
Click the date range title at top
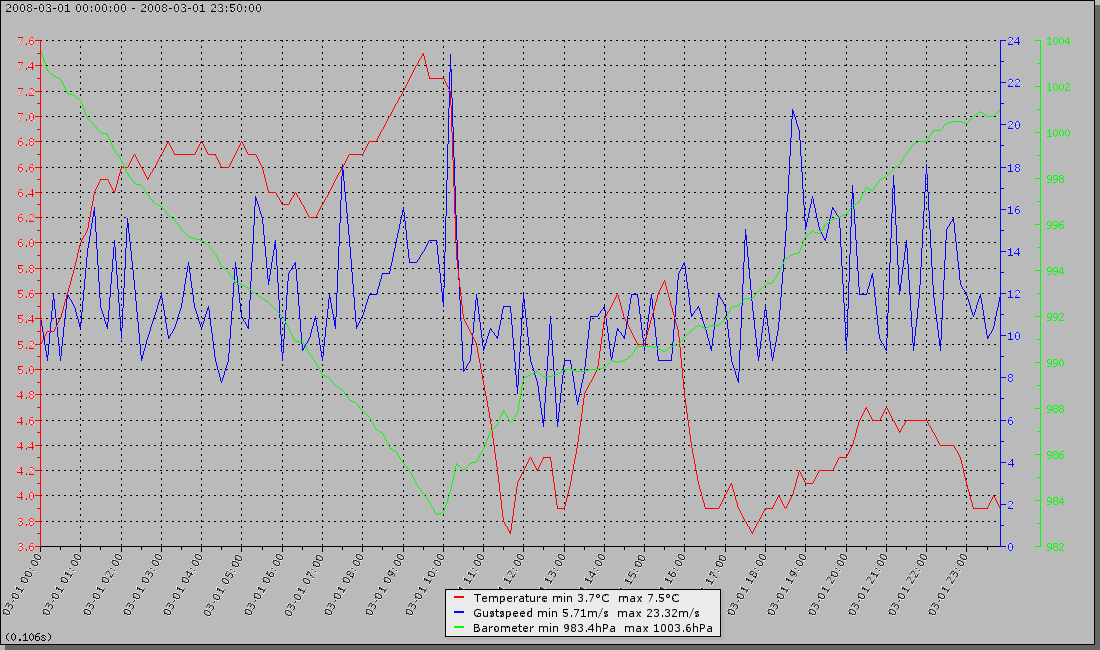click(133, 8)
